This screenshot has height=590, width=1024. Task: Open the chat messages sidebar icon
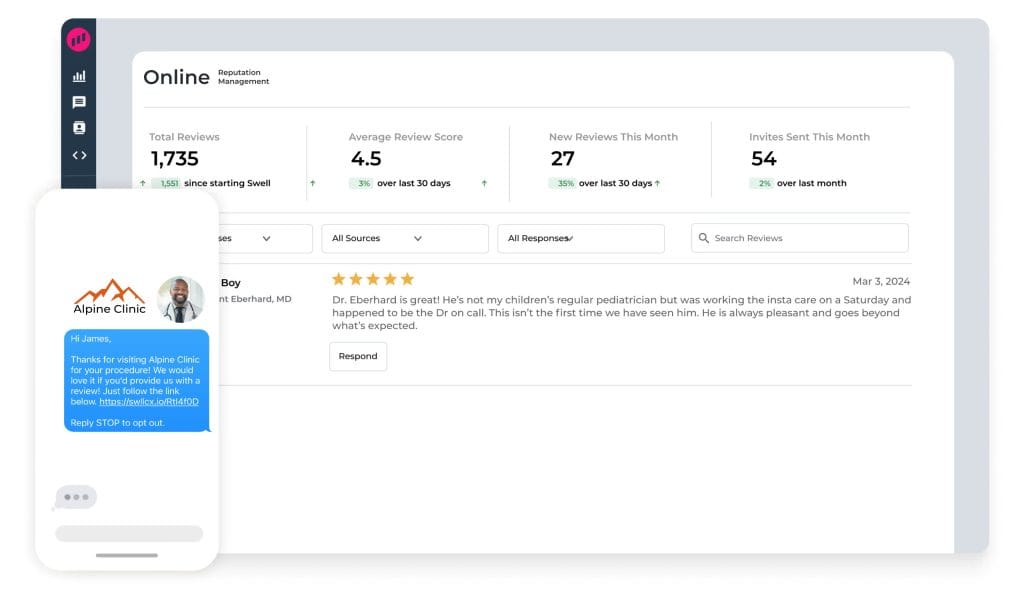pos(79,102)
